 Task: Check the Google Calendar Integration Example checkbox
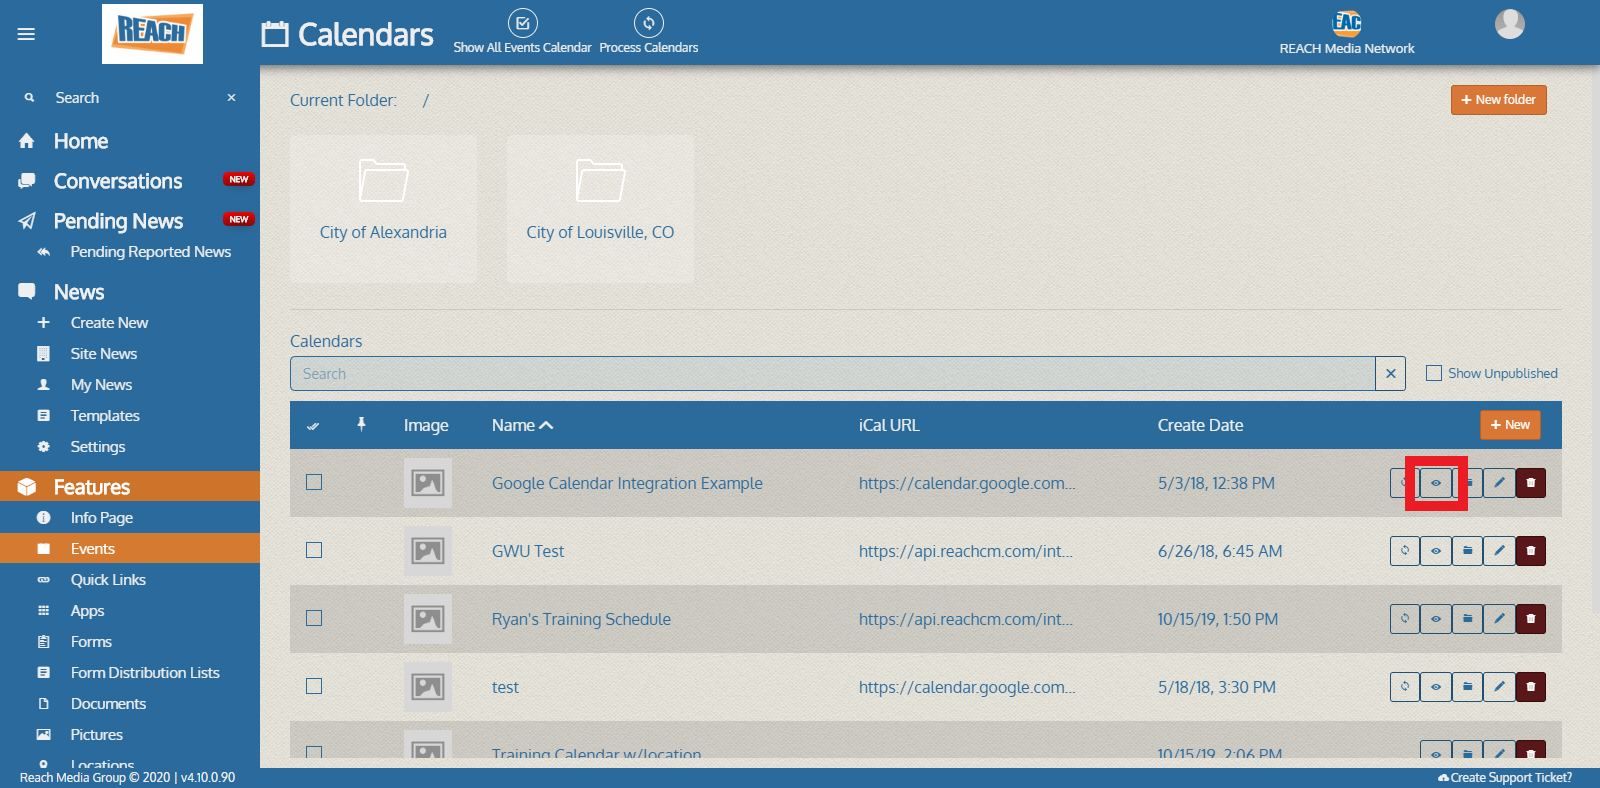click(x=314, y=482)
